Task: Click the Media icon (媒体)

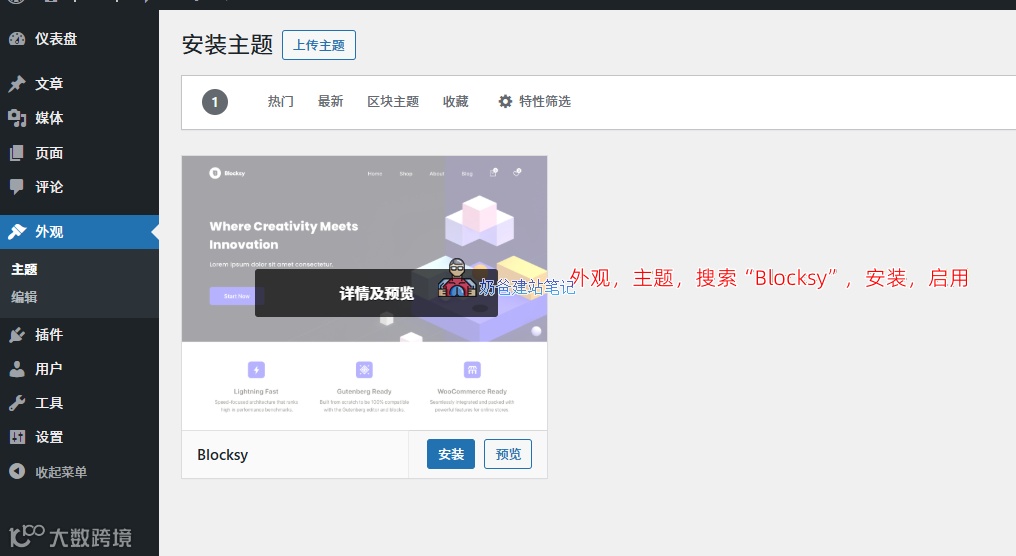Action: click(17, 118)
